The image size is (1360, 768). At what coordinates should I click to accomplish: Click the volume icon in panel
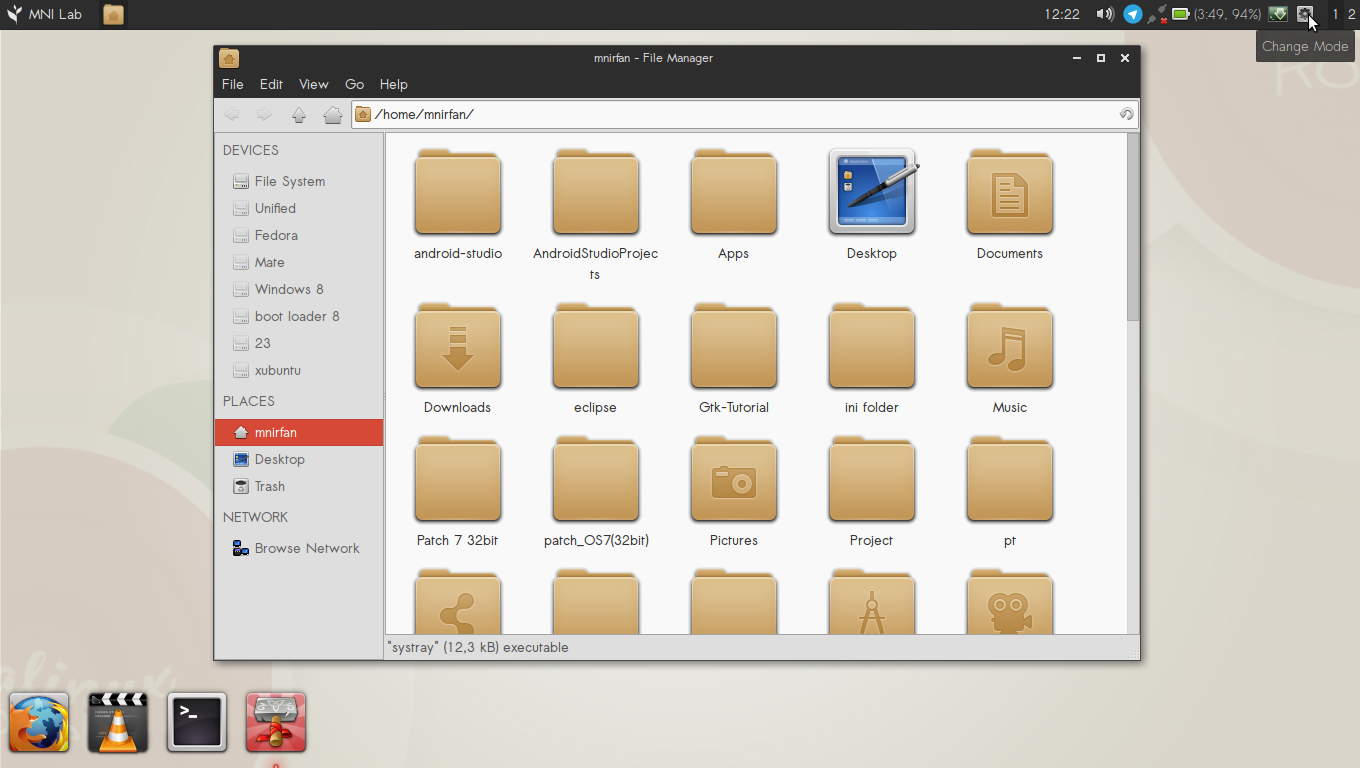[1105, 14]
